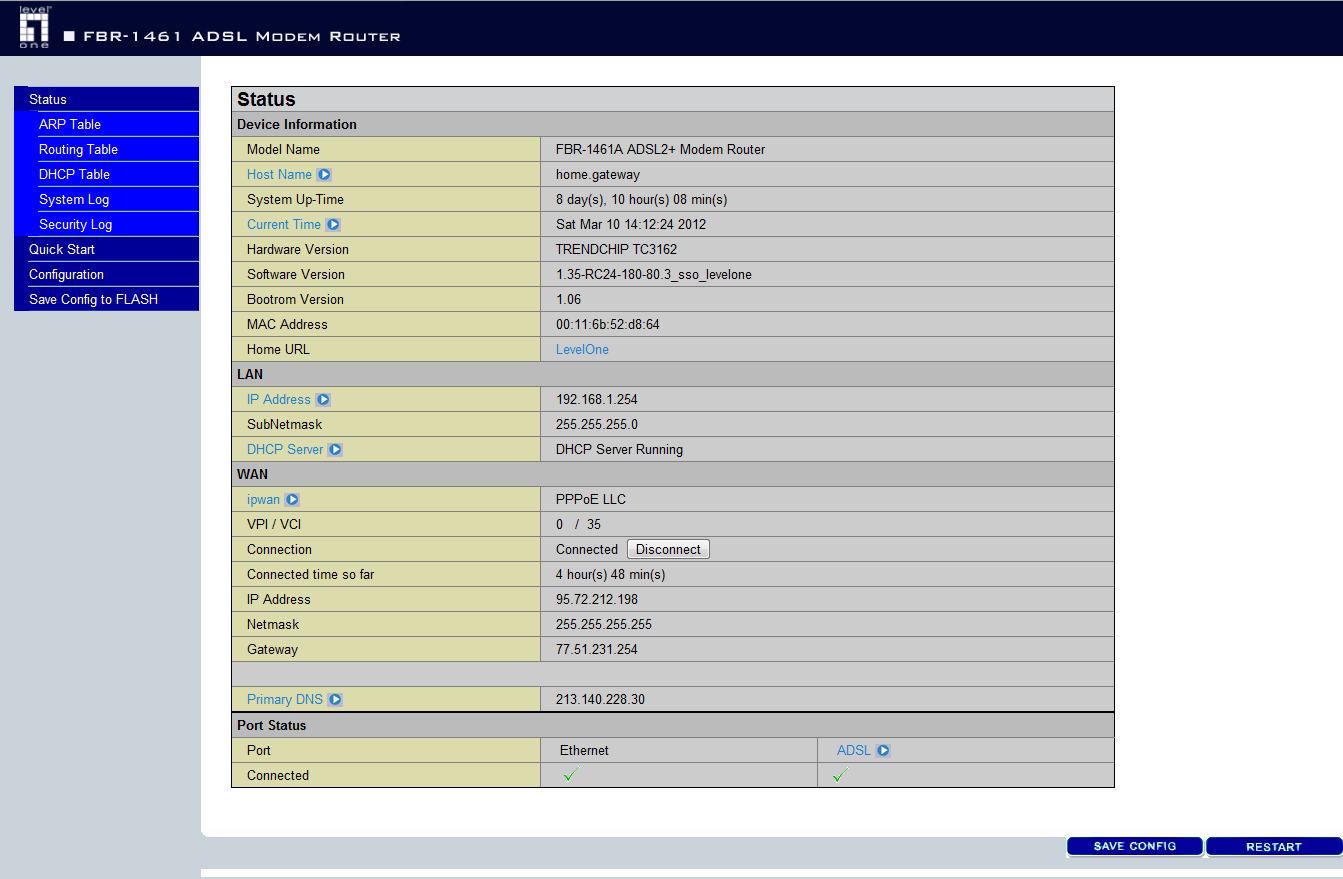Image resolution: width=1343 pixels, height=879 pixels.
Task: Click the time Sat Mar 10 14:12:24 2012
Action: [631, 225]
